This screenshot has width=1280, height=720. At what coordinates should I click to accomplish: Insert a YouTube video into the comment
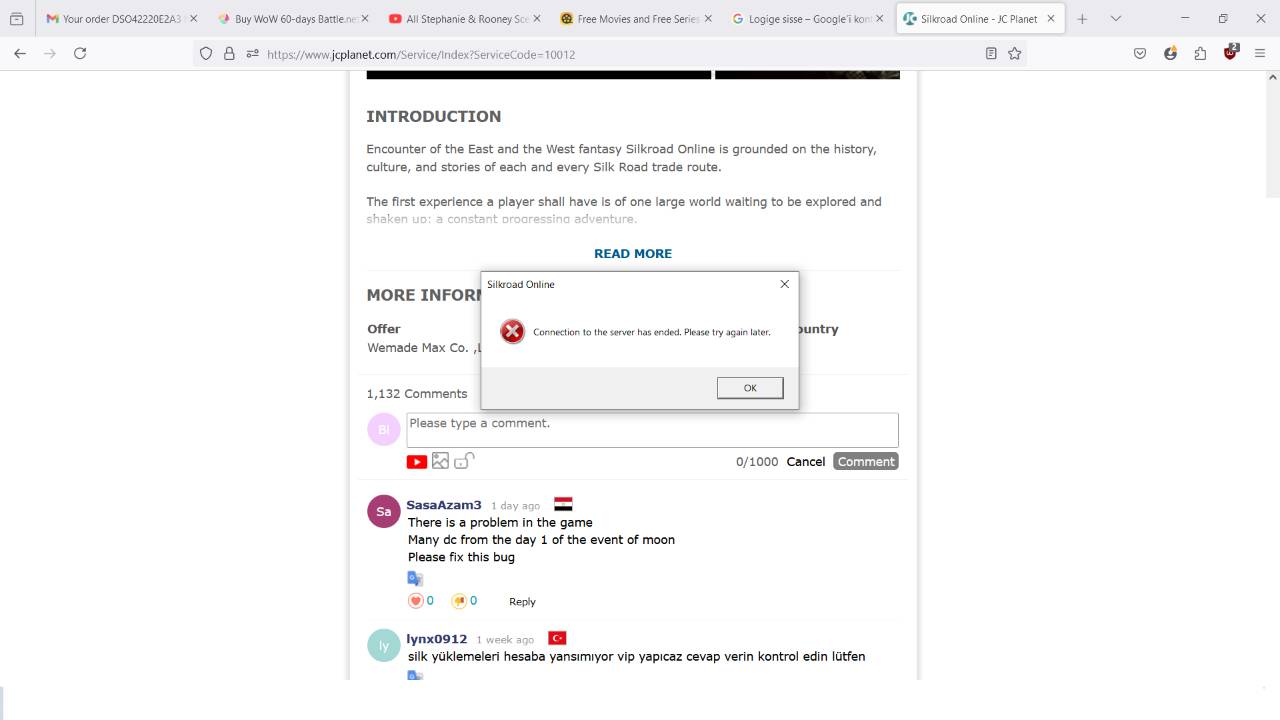click(417, 461)
